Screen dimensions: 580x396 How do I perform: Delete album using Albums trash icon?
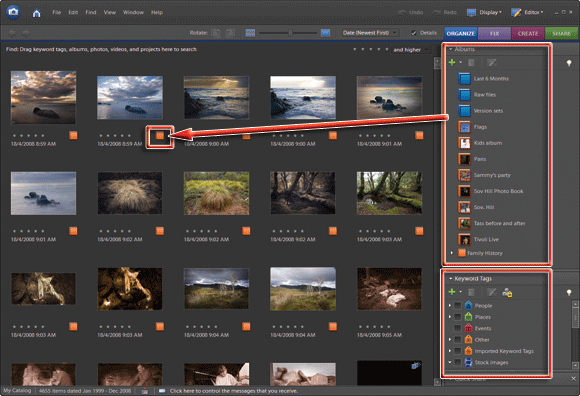tap(471, 62)
